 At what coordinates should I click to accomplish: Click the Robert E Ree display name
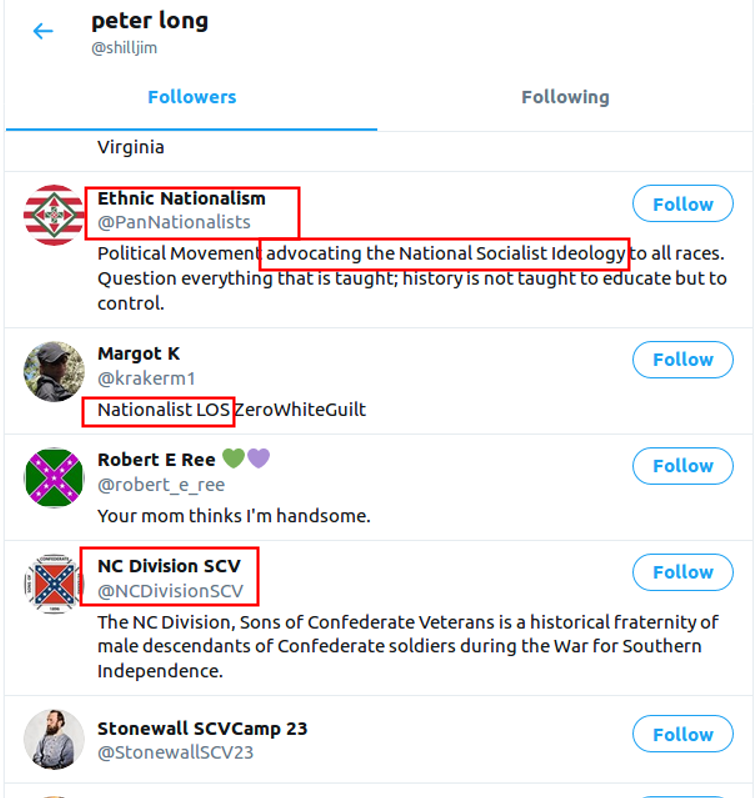click(x=156, y=460)
